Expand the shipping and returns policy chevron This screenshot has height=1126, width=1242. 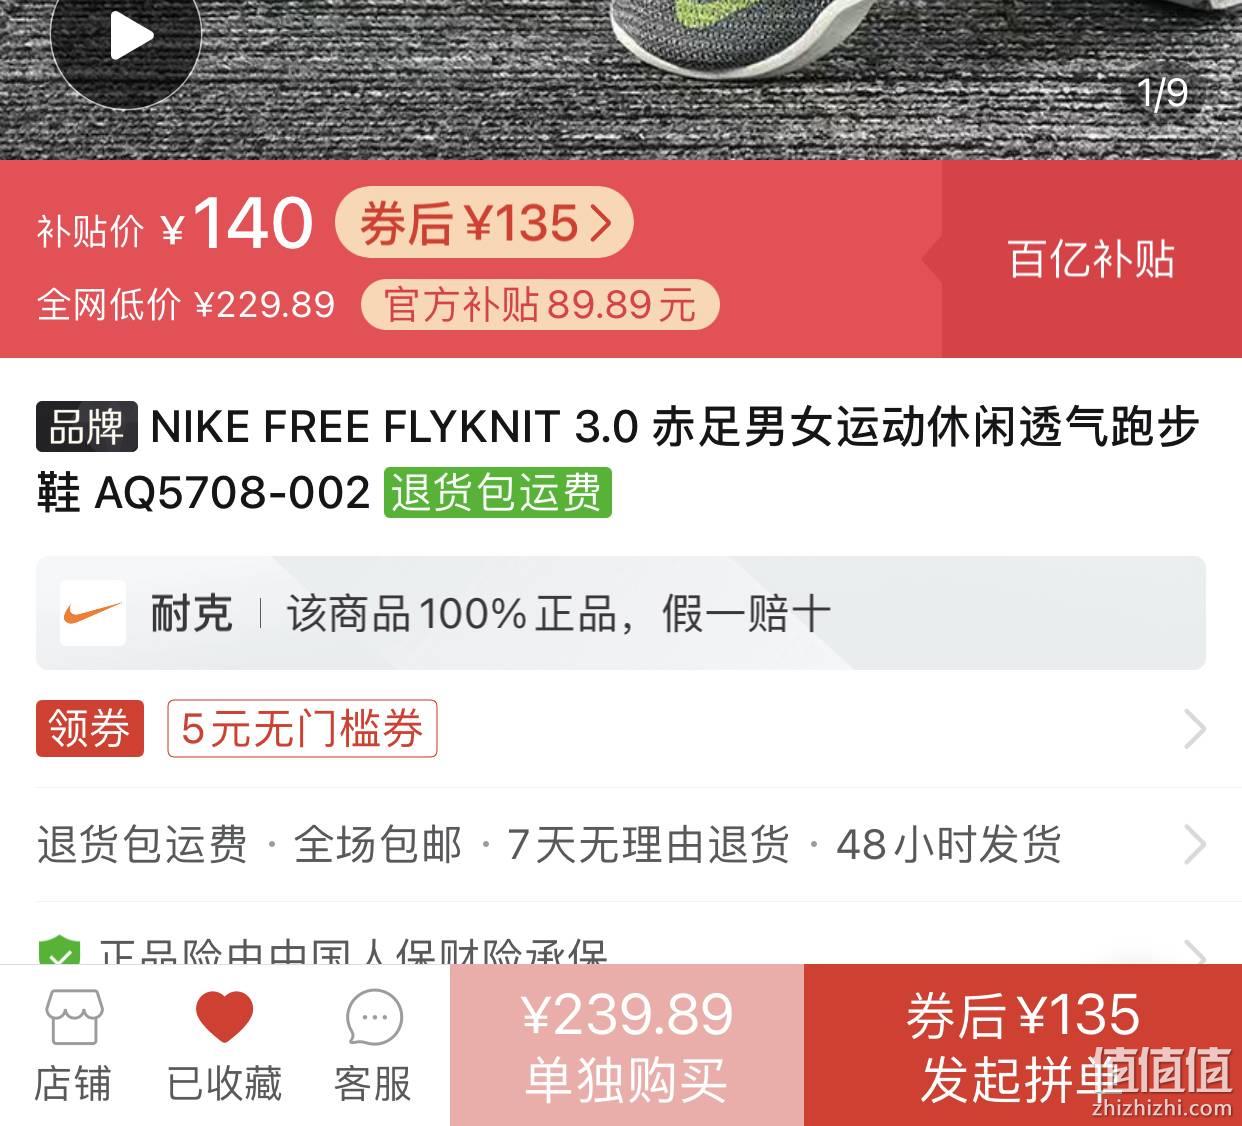pos(1194,845)
